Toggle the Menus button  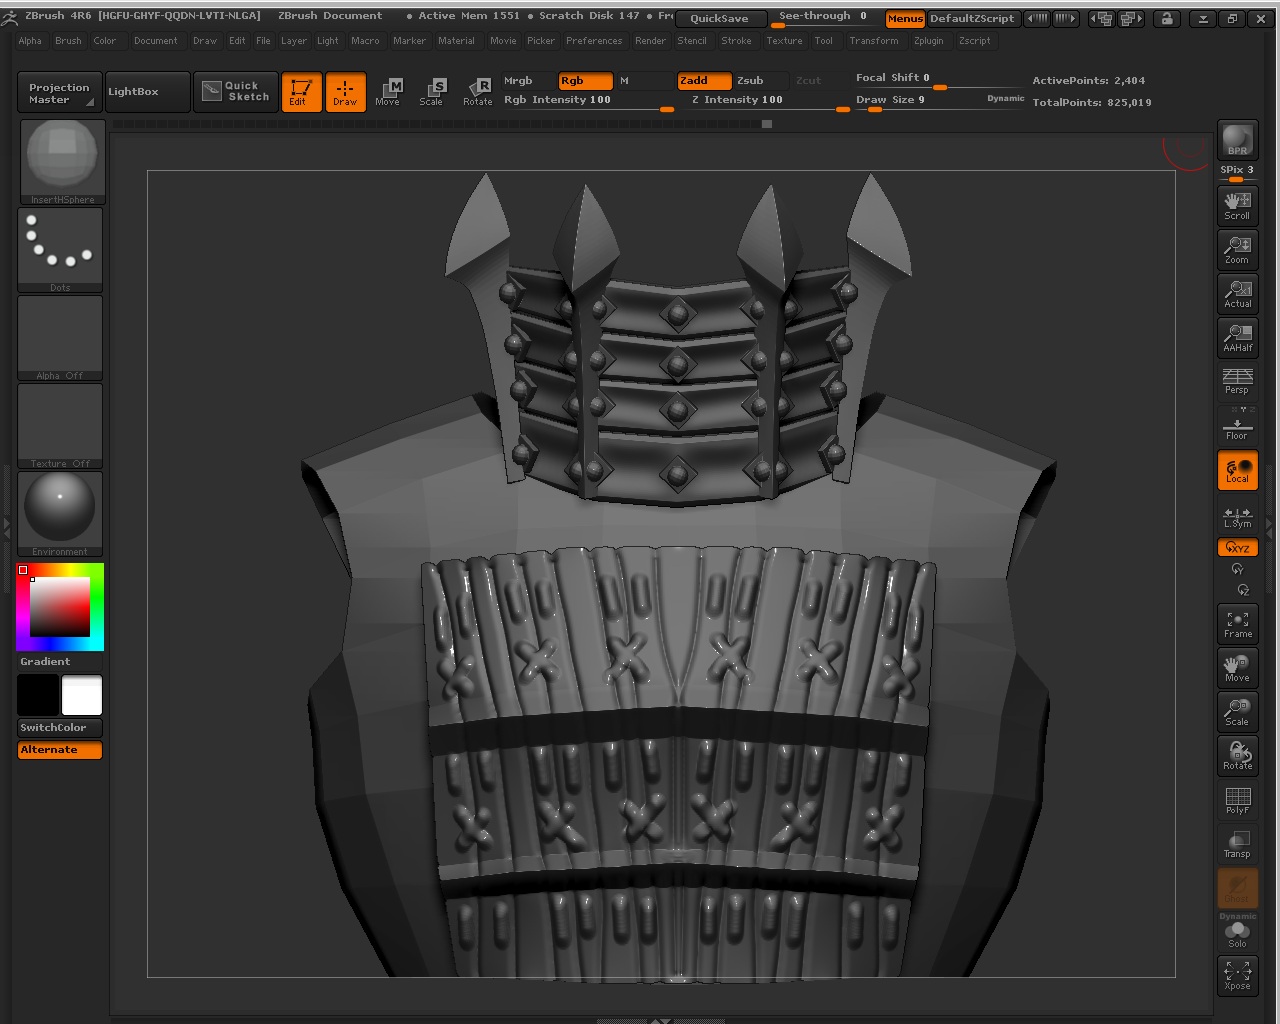(905, 18)
